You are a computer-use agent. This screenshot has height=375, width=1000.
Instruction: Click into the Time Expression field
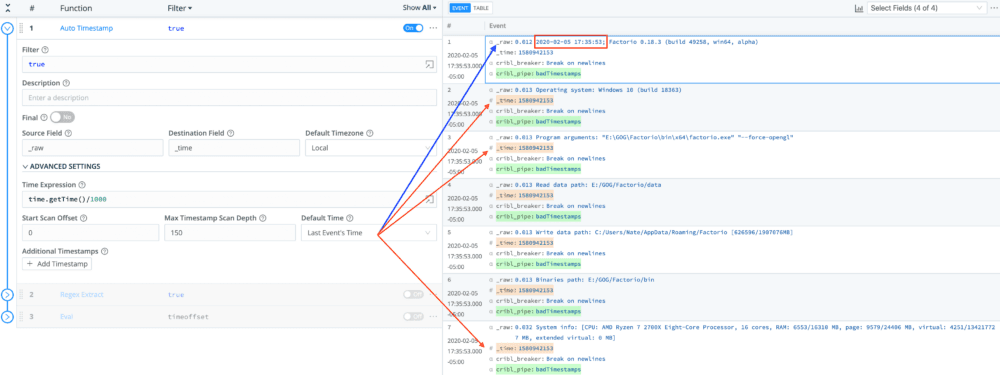(223, 200)
